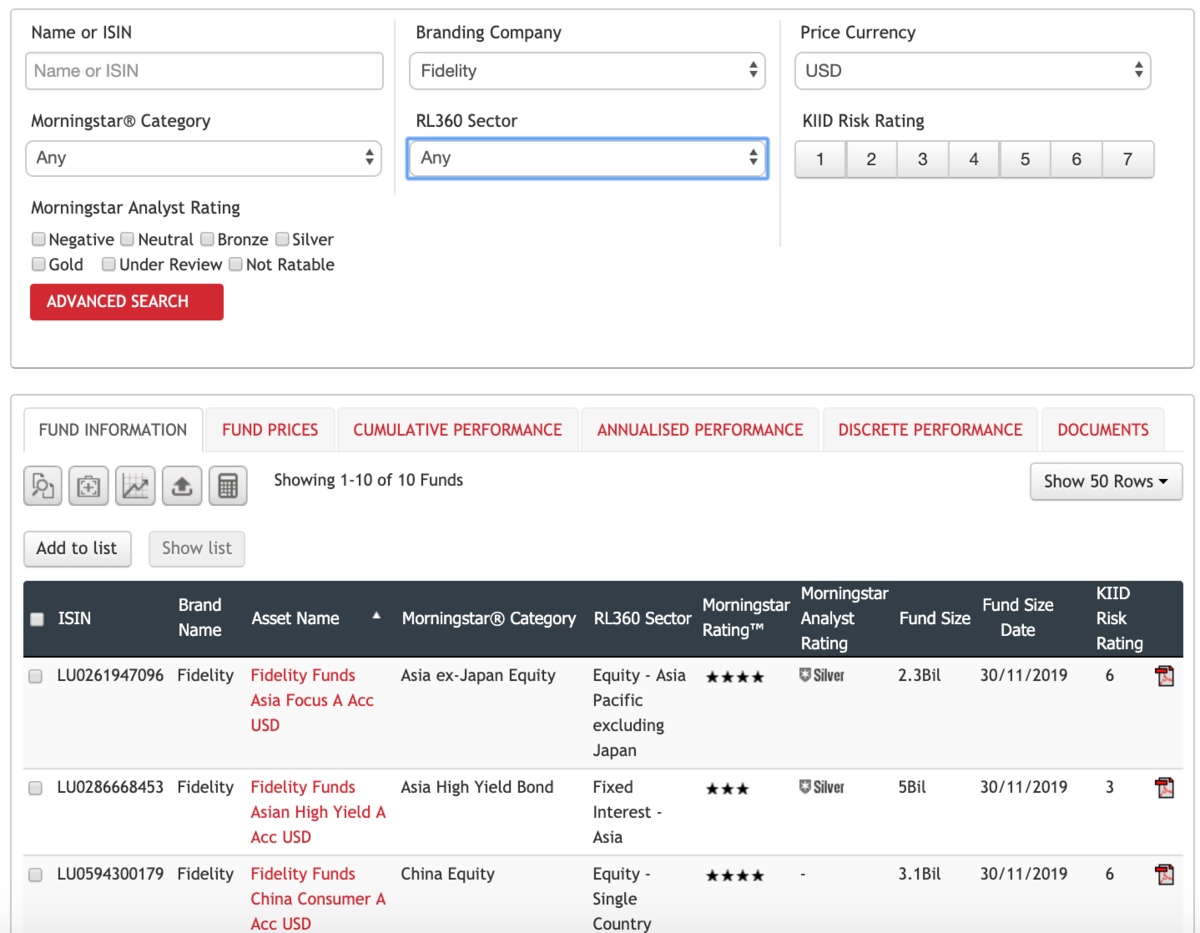This screenshot has width=1200, height=933.
Task: Click the export upload icon
Action: (x=181, y=486)
